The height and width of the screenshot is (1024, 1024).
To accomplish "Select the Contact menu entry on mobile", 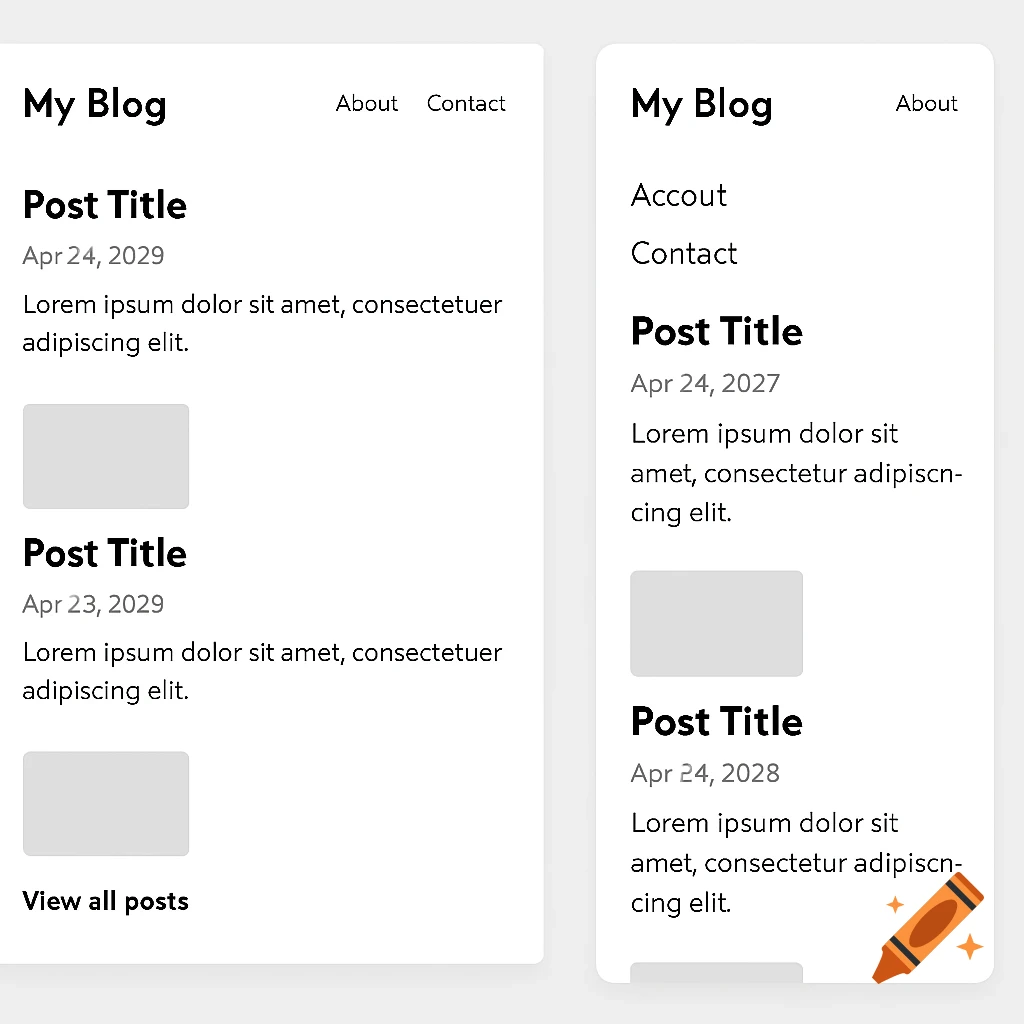I will pos(684,253).
